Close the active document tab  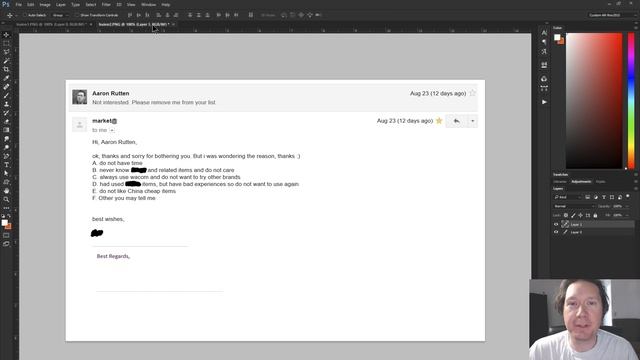click(173, 24)
